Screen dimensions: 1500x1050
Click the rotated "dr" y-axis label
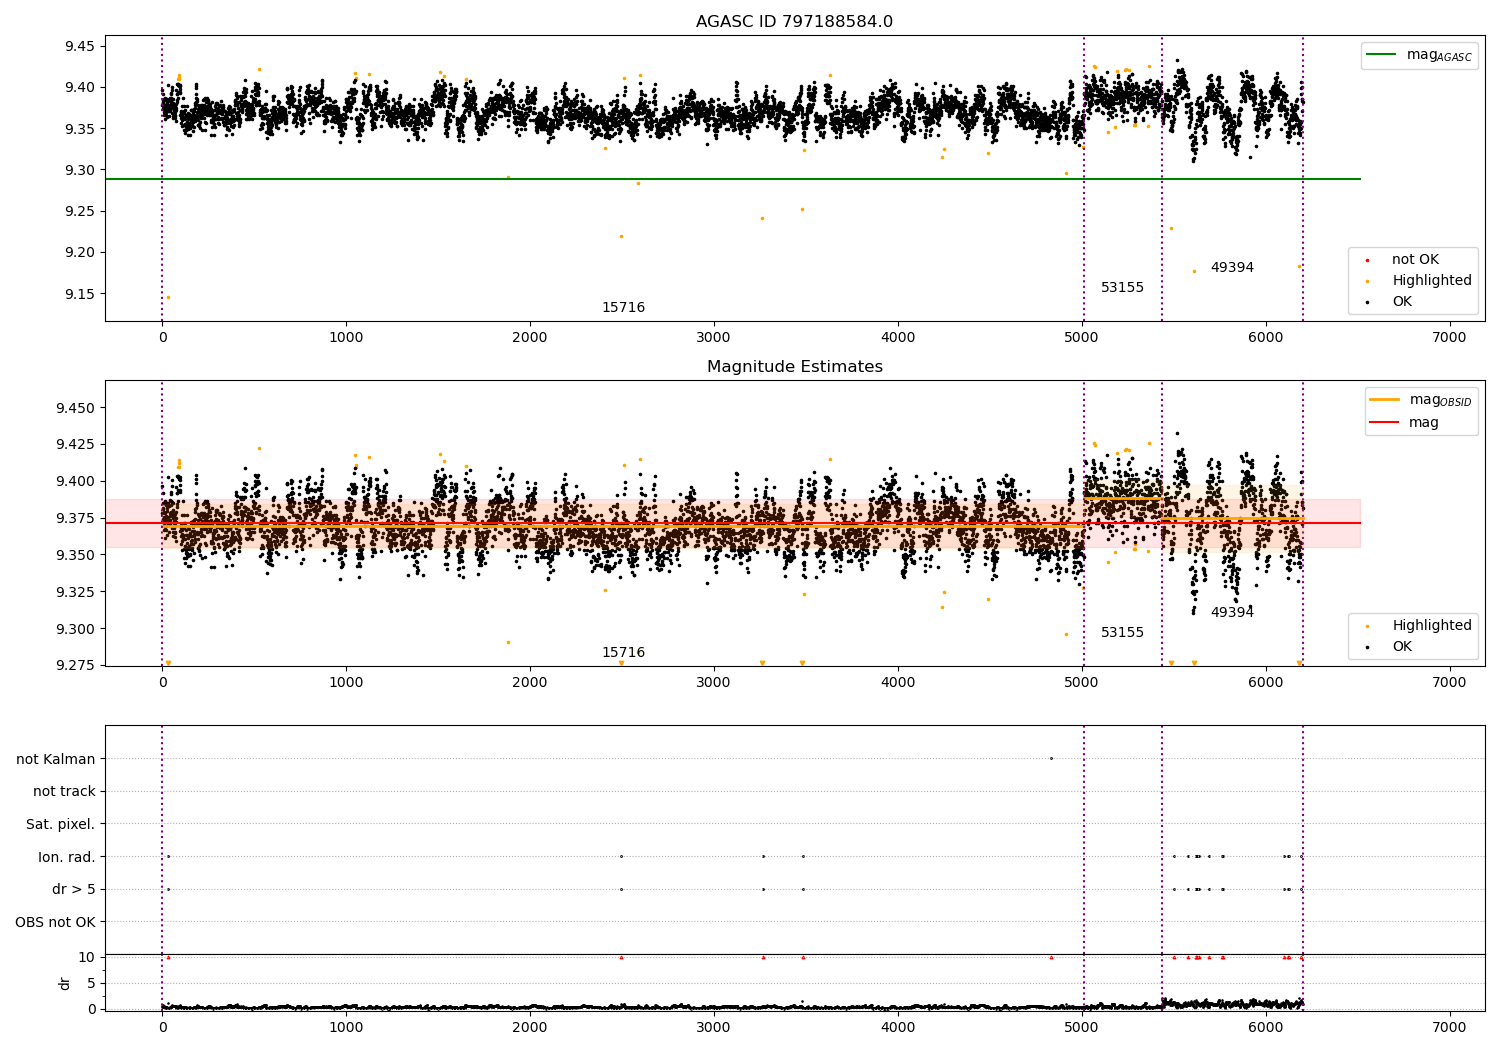click(65, 983)
